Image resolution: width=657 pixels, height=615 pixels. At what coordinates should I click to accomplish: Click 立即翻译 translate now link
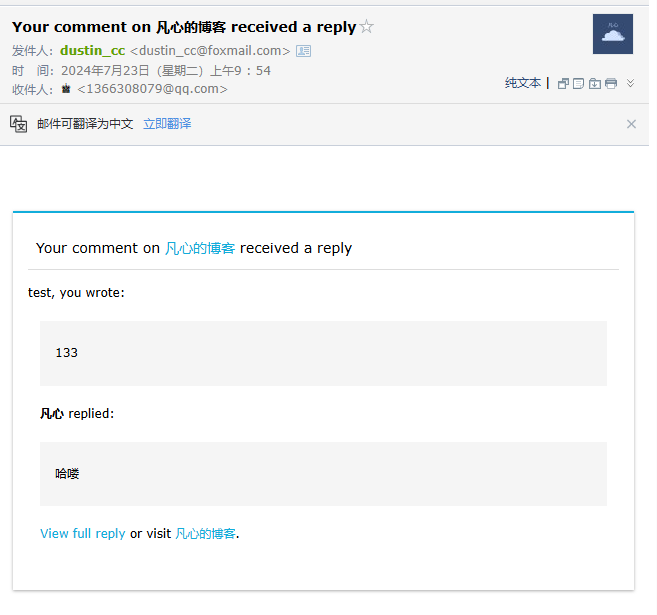point(167,124)
